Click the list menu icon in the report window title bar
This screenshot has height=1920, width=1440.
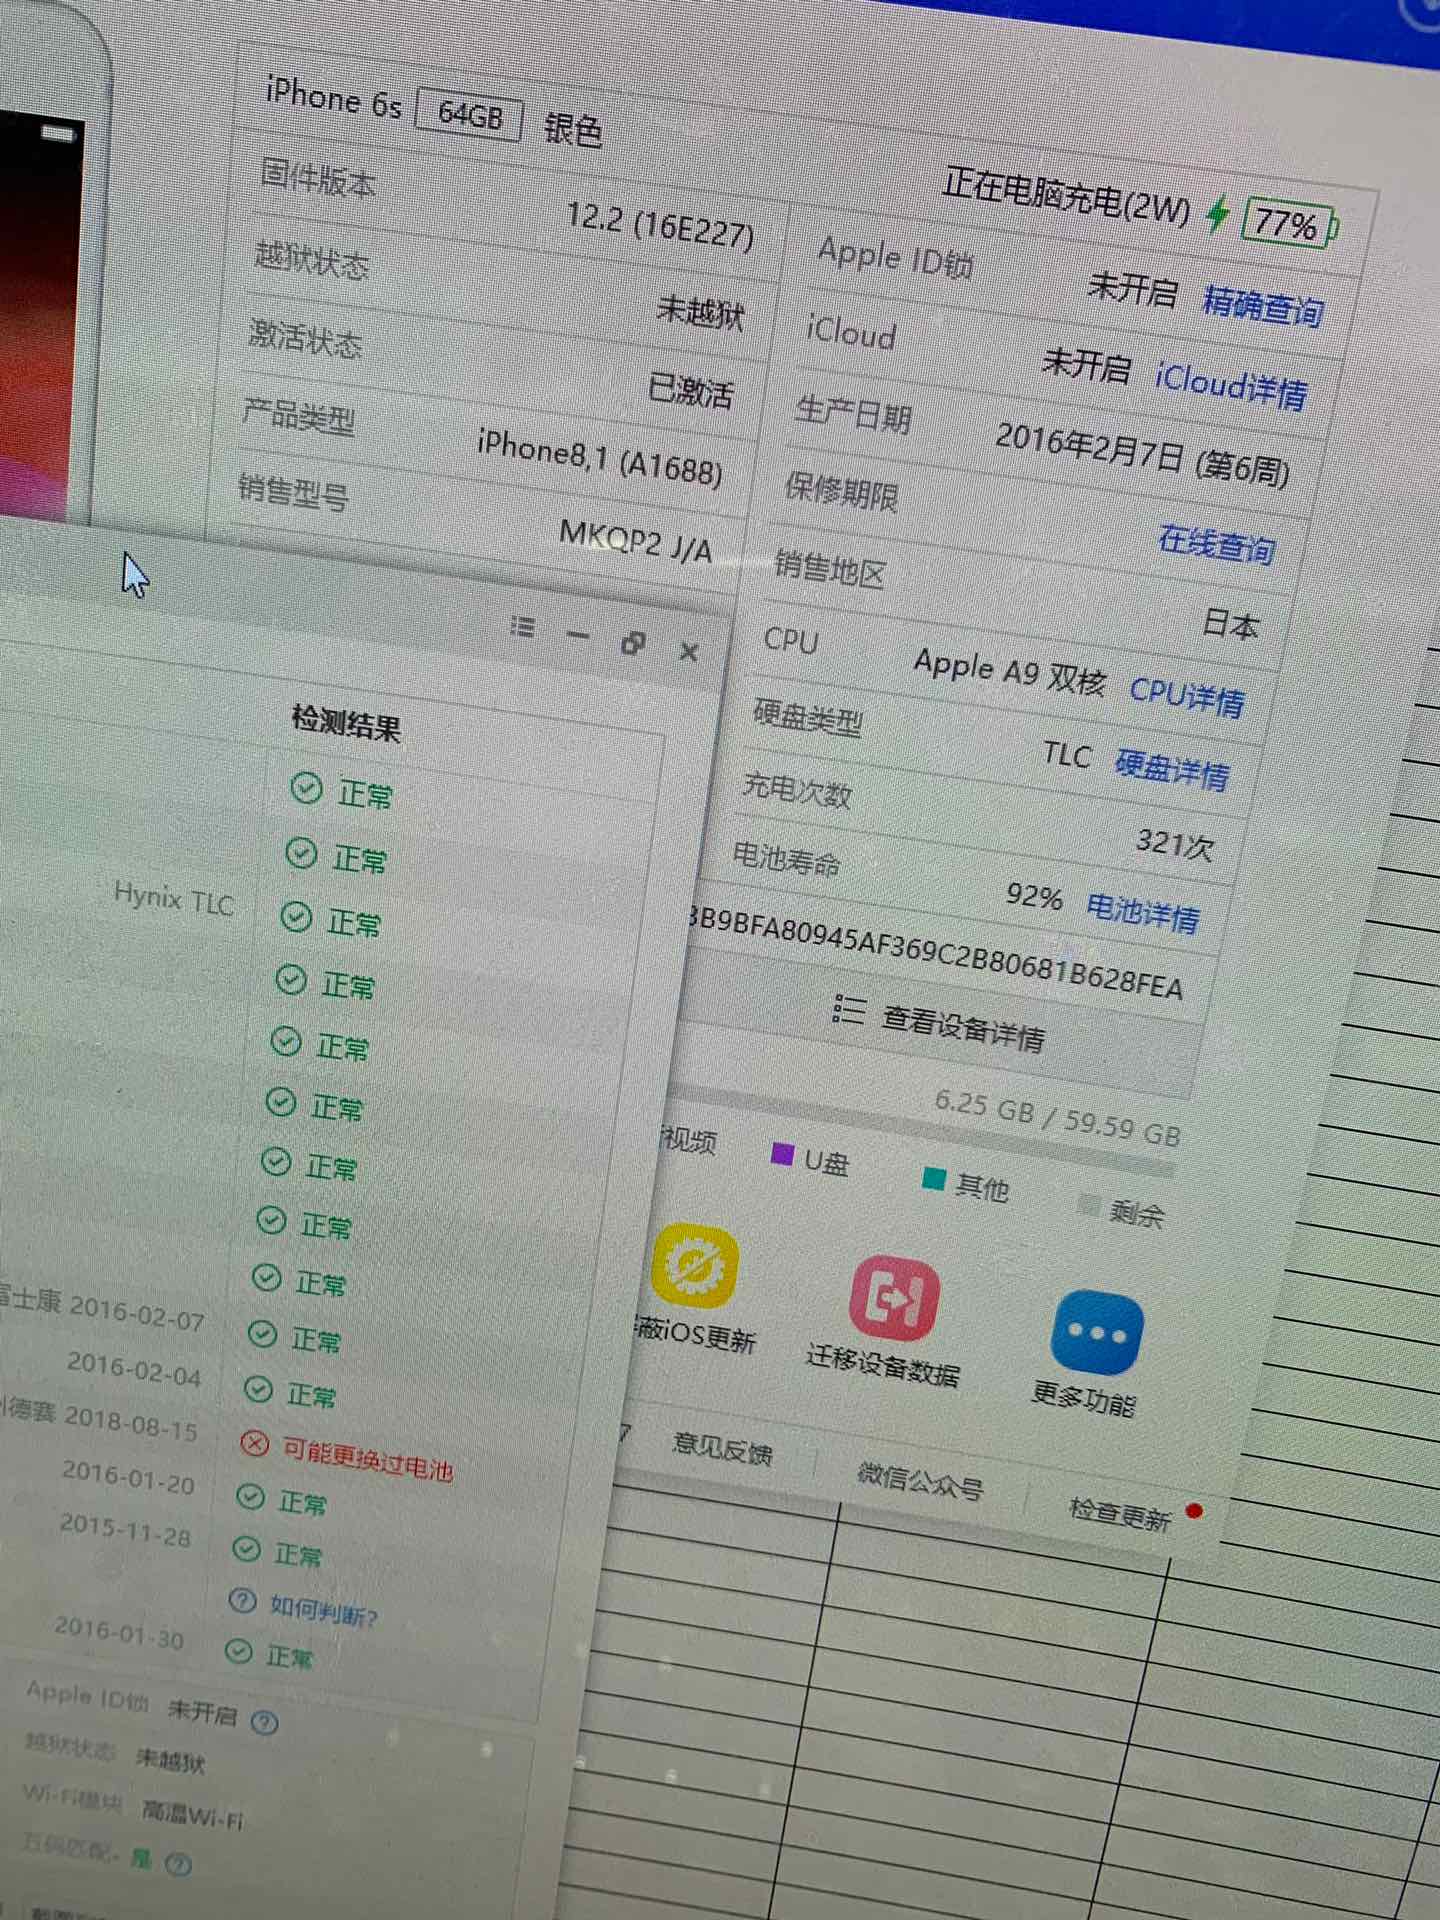tap(522, 626)
